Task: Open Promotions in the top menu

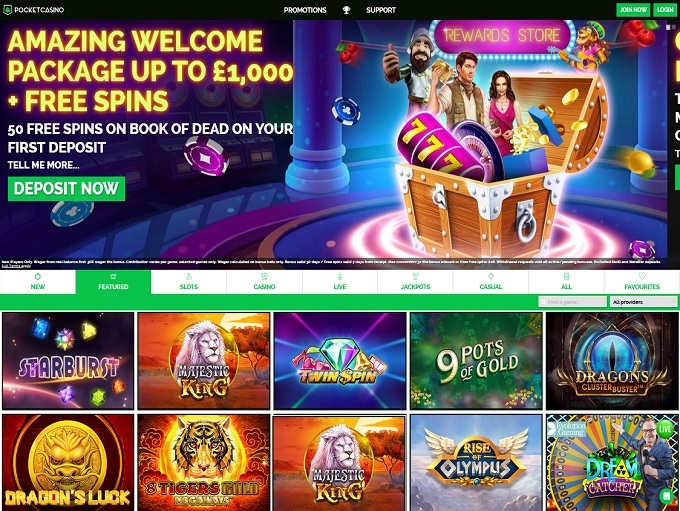Action: (305, 10)
